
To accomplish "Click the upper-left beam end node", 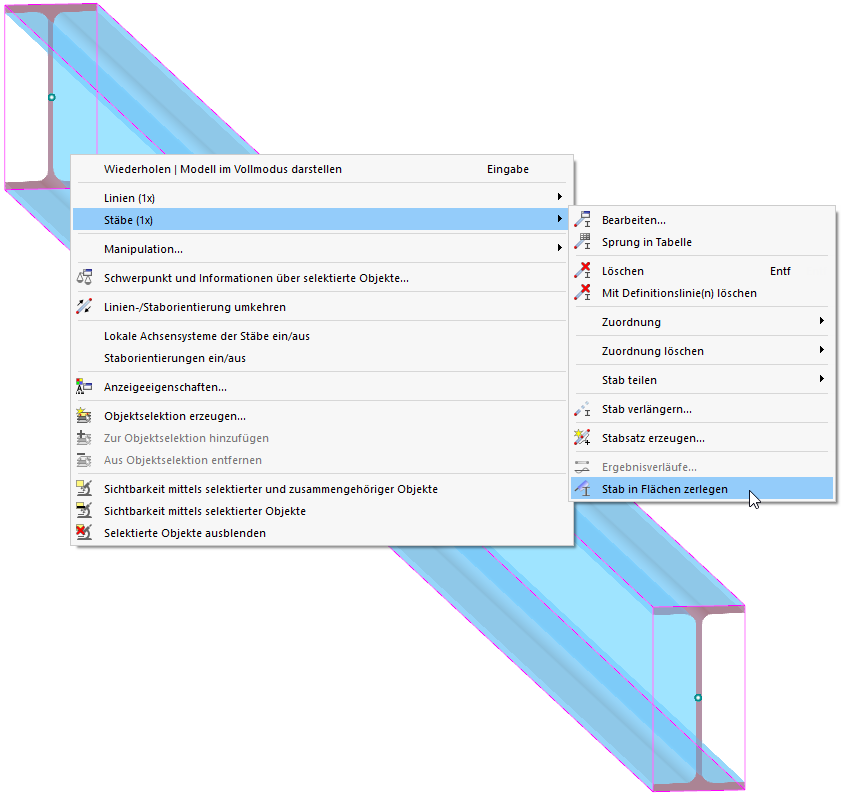I will [51, 97].
